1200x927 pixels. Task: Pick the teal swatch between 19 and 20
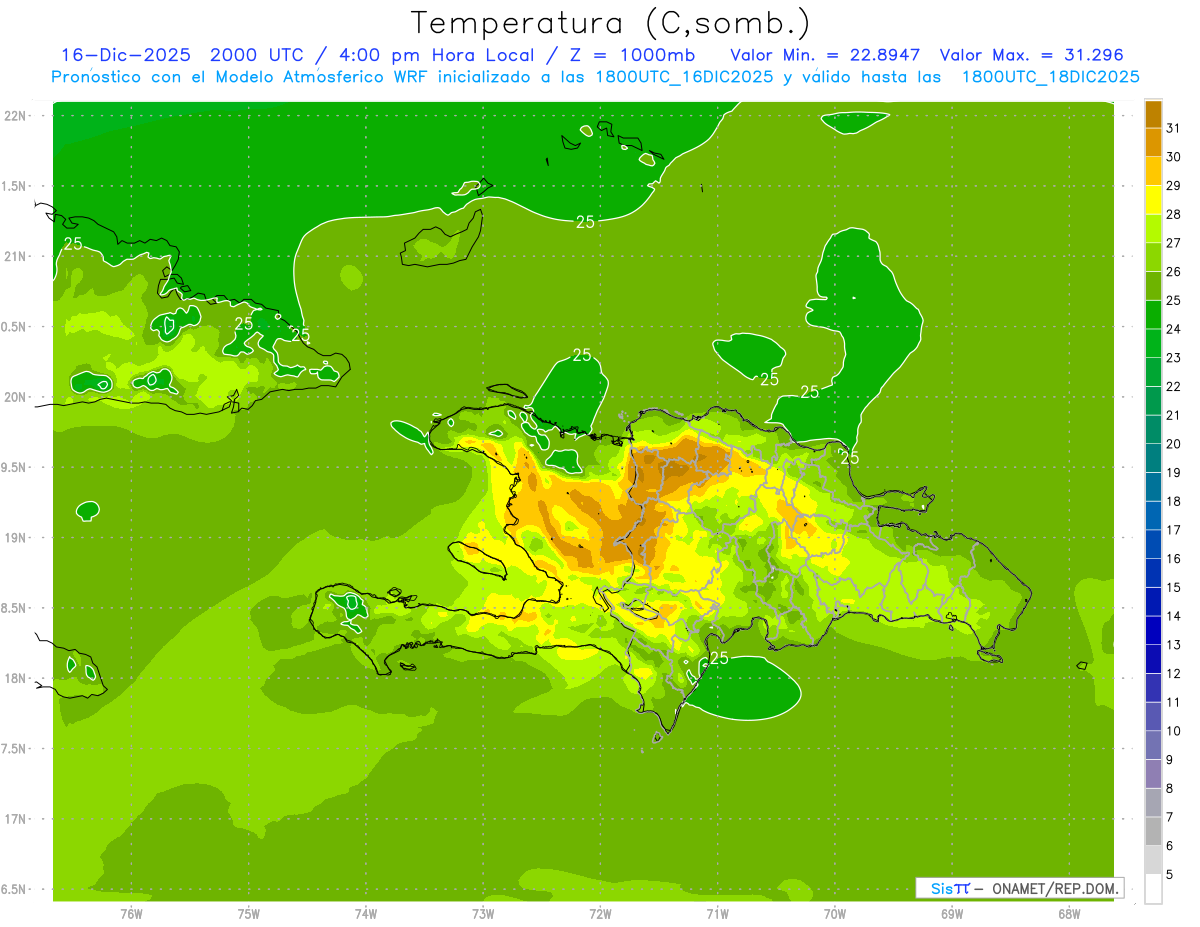click(x=1153, y=458)
